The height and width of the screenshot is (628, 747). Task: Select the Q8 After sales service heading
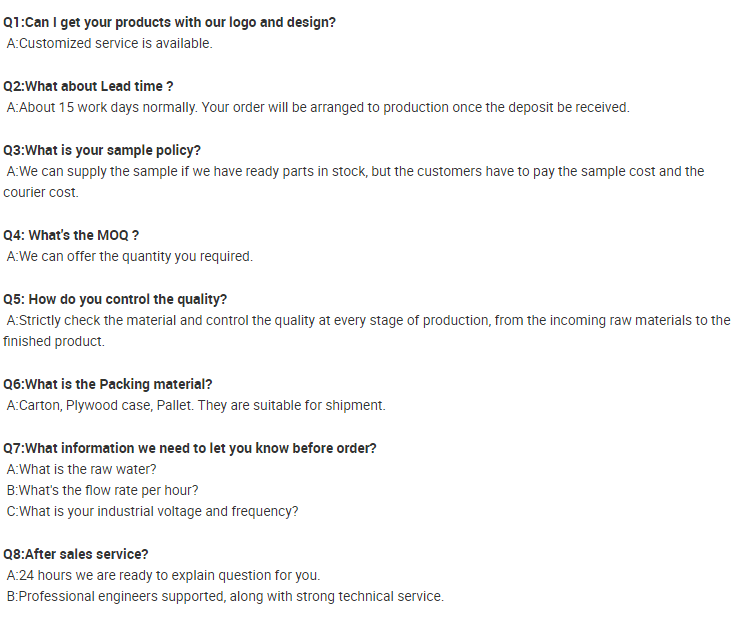(76, 554)
